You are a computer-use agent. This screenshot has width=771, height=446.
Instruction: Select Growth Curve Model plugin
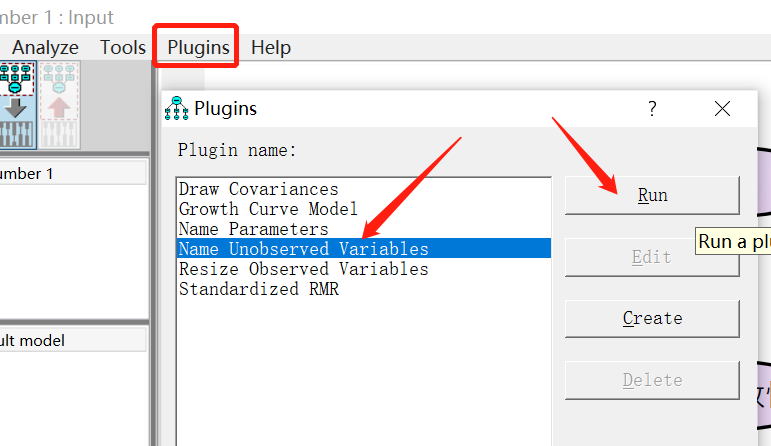[268, 209]
